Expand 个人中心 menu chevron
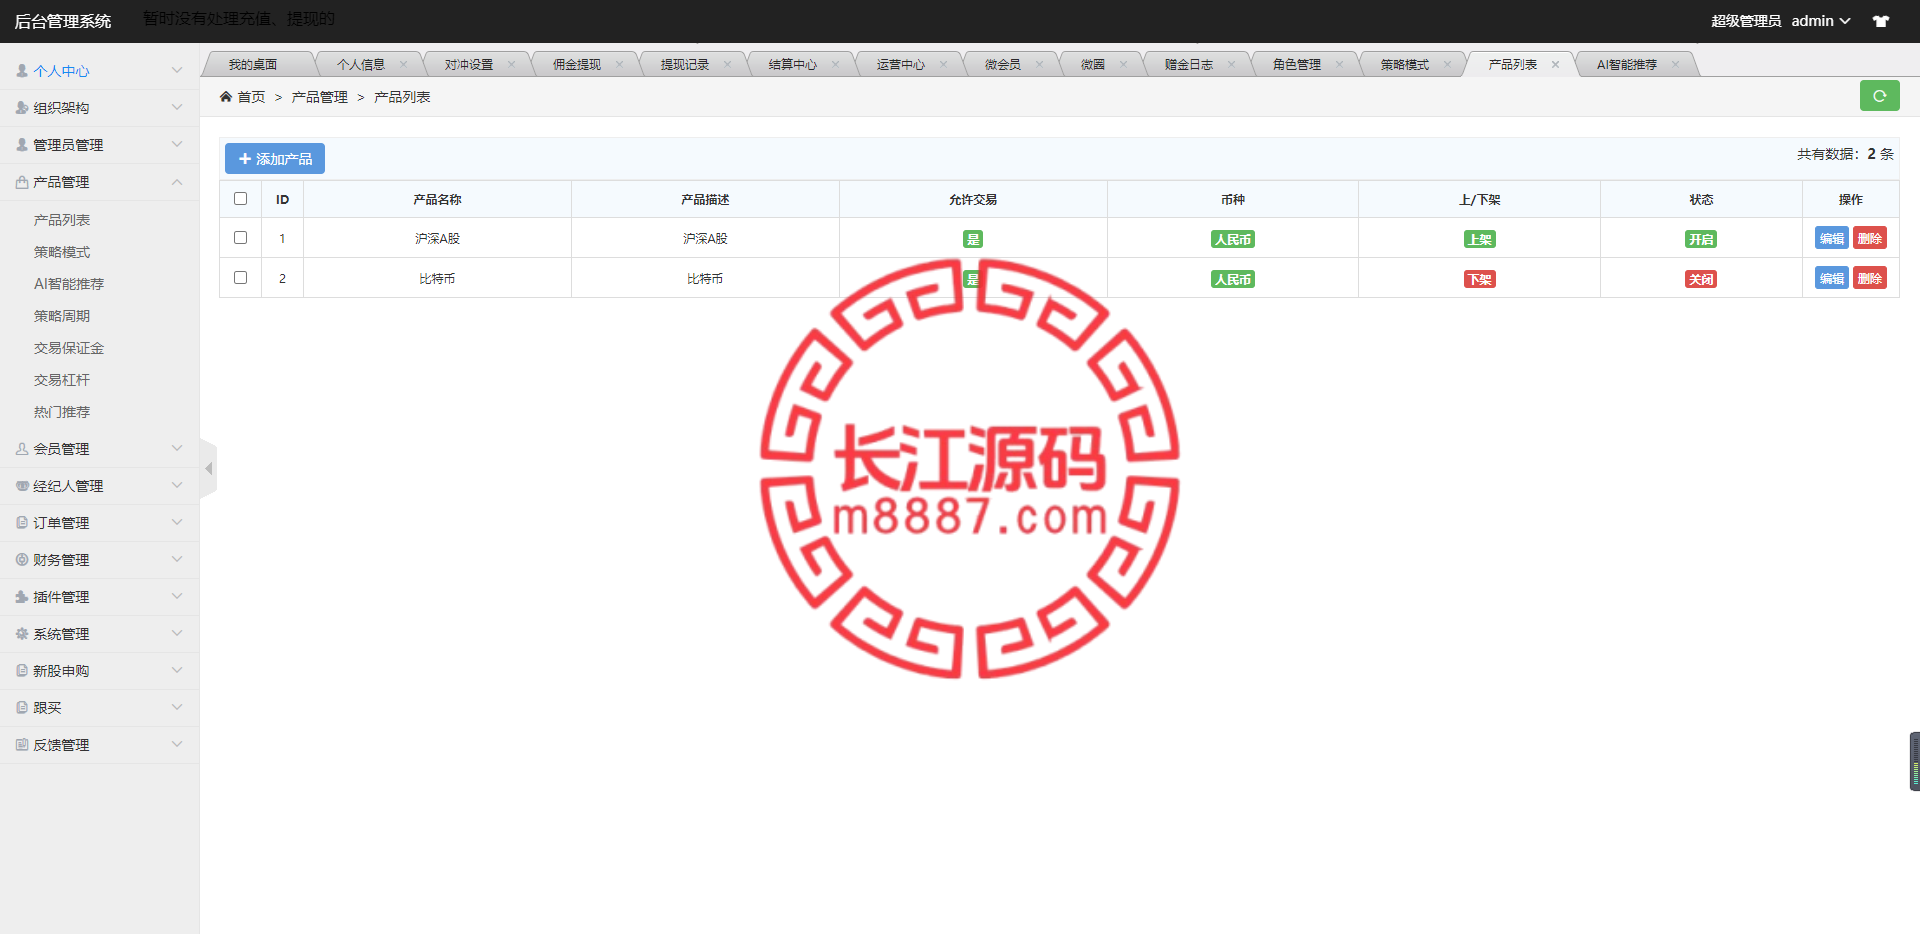Viewport: 1920px width, 934px height. point(177,71)
